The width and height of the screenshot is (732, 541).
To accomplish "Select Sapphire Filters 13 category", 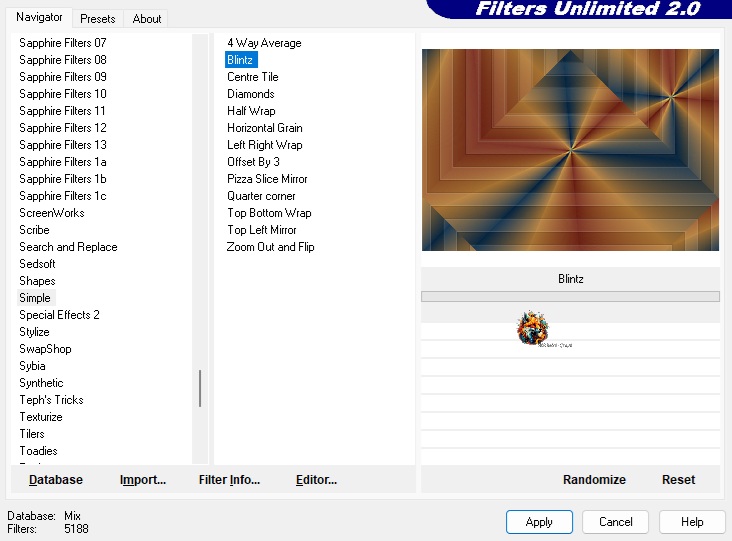I will pyautogui.click(x=63, y=145).
